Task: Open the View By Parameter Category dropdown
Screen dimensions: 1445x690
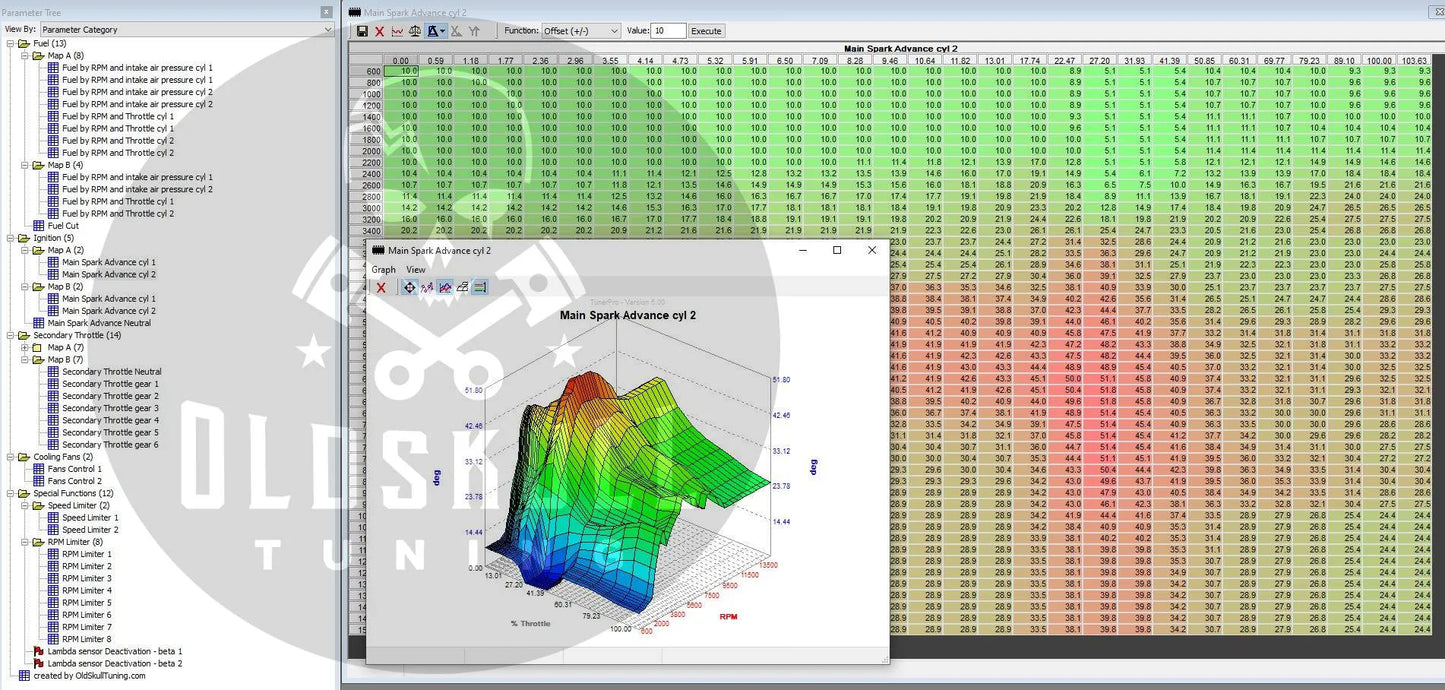Action: [186, 30]
